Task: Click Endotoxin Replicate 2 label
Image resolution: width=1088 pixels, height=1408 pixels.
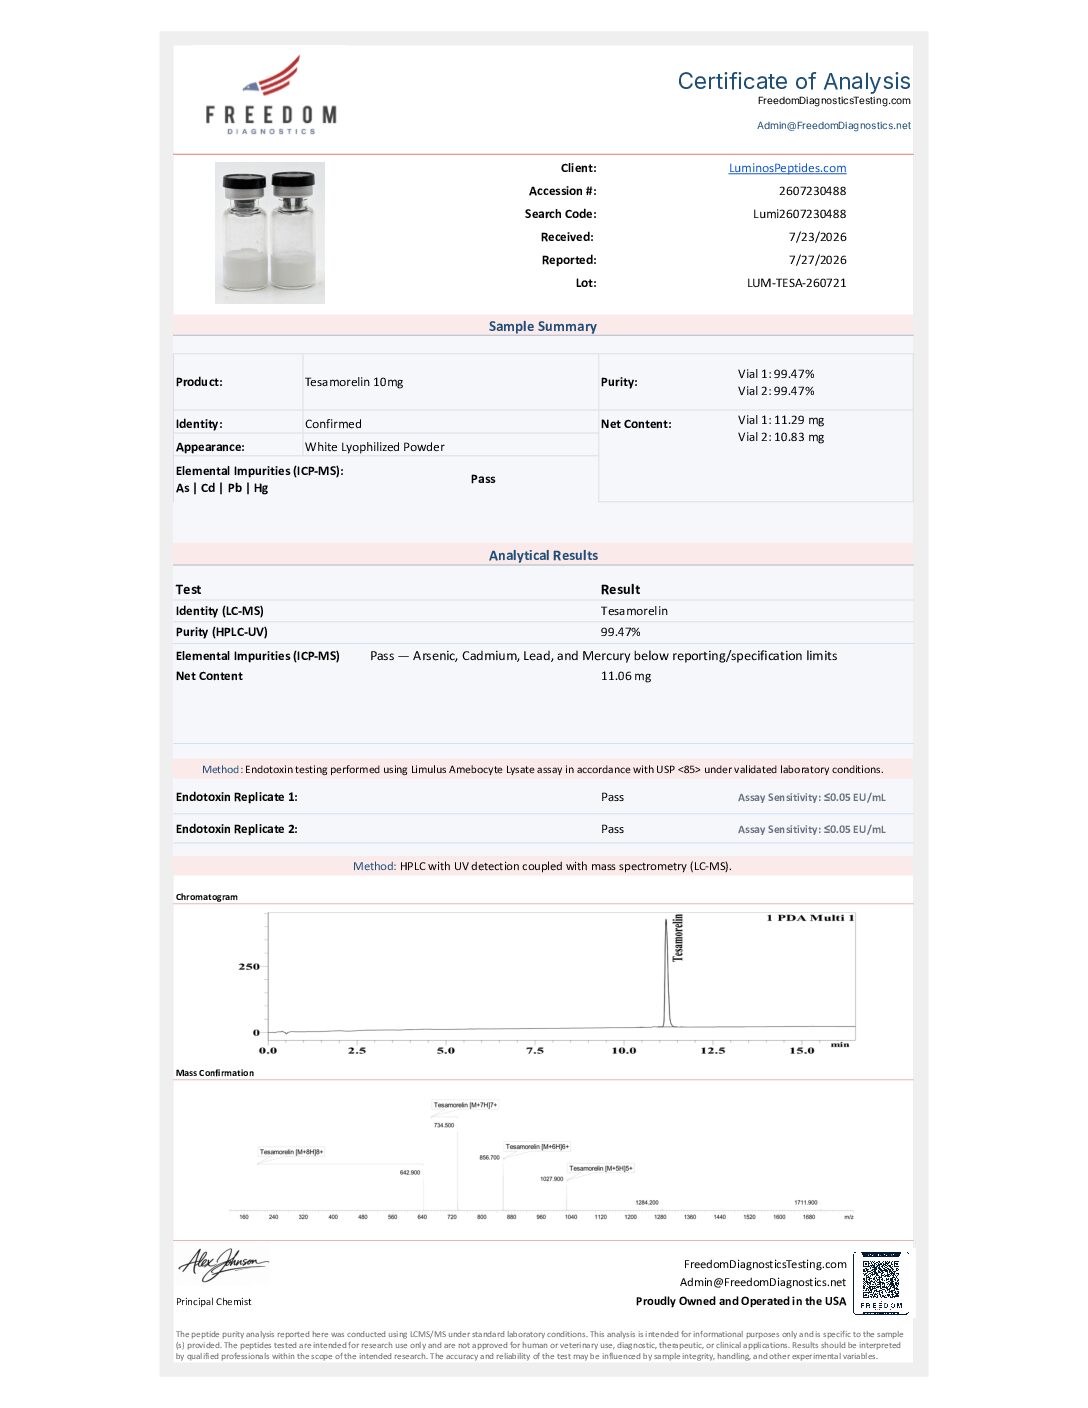Action: click(x=236, y=829)
